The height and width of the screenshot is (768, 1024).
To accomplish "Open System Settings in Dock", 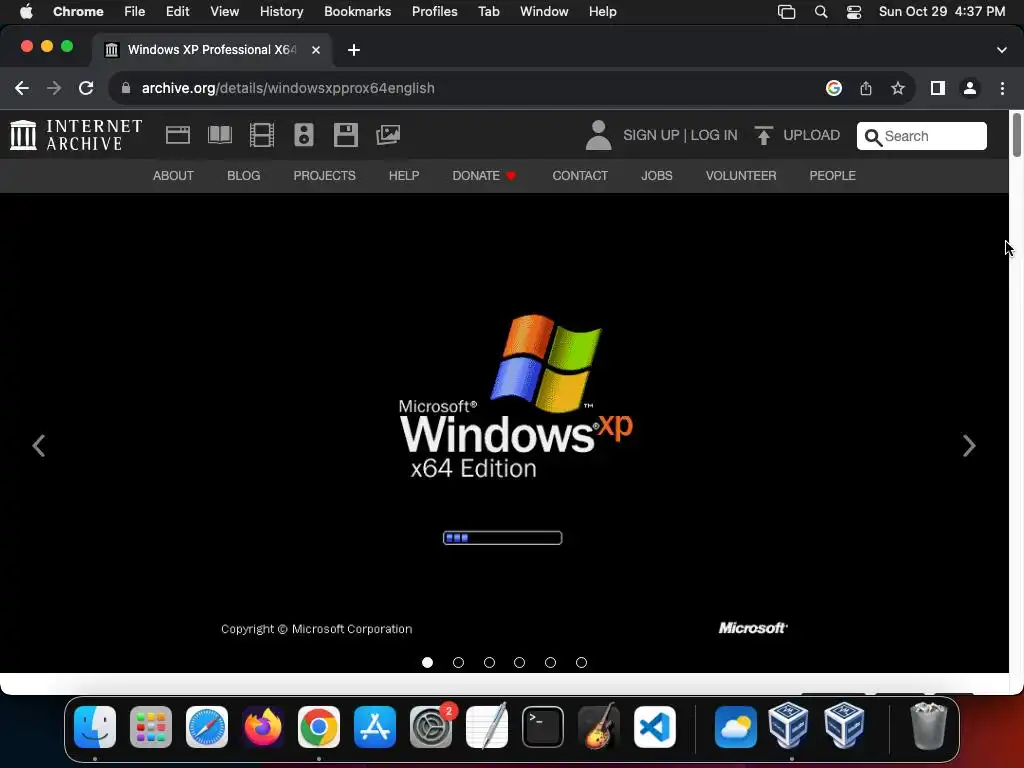I will 431,727.
